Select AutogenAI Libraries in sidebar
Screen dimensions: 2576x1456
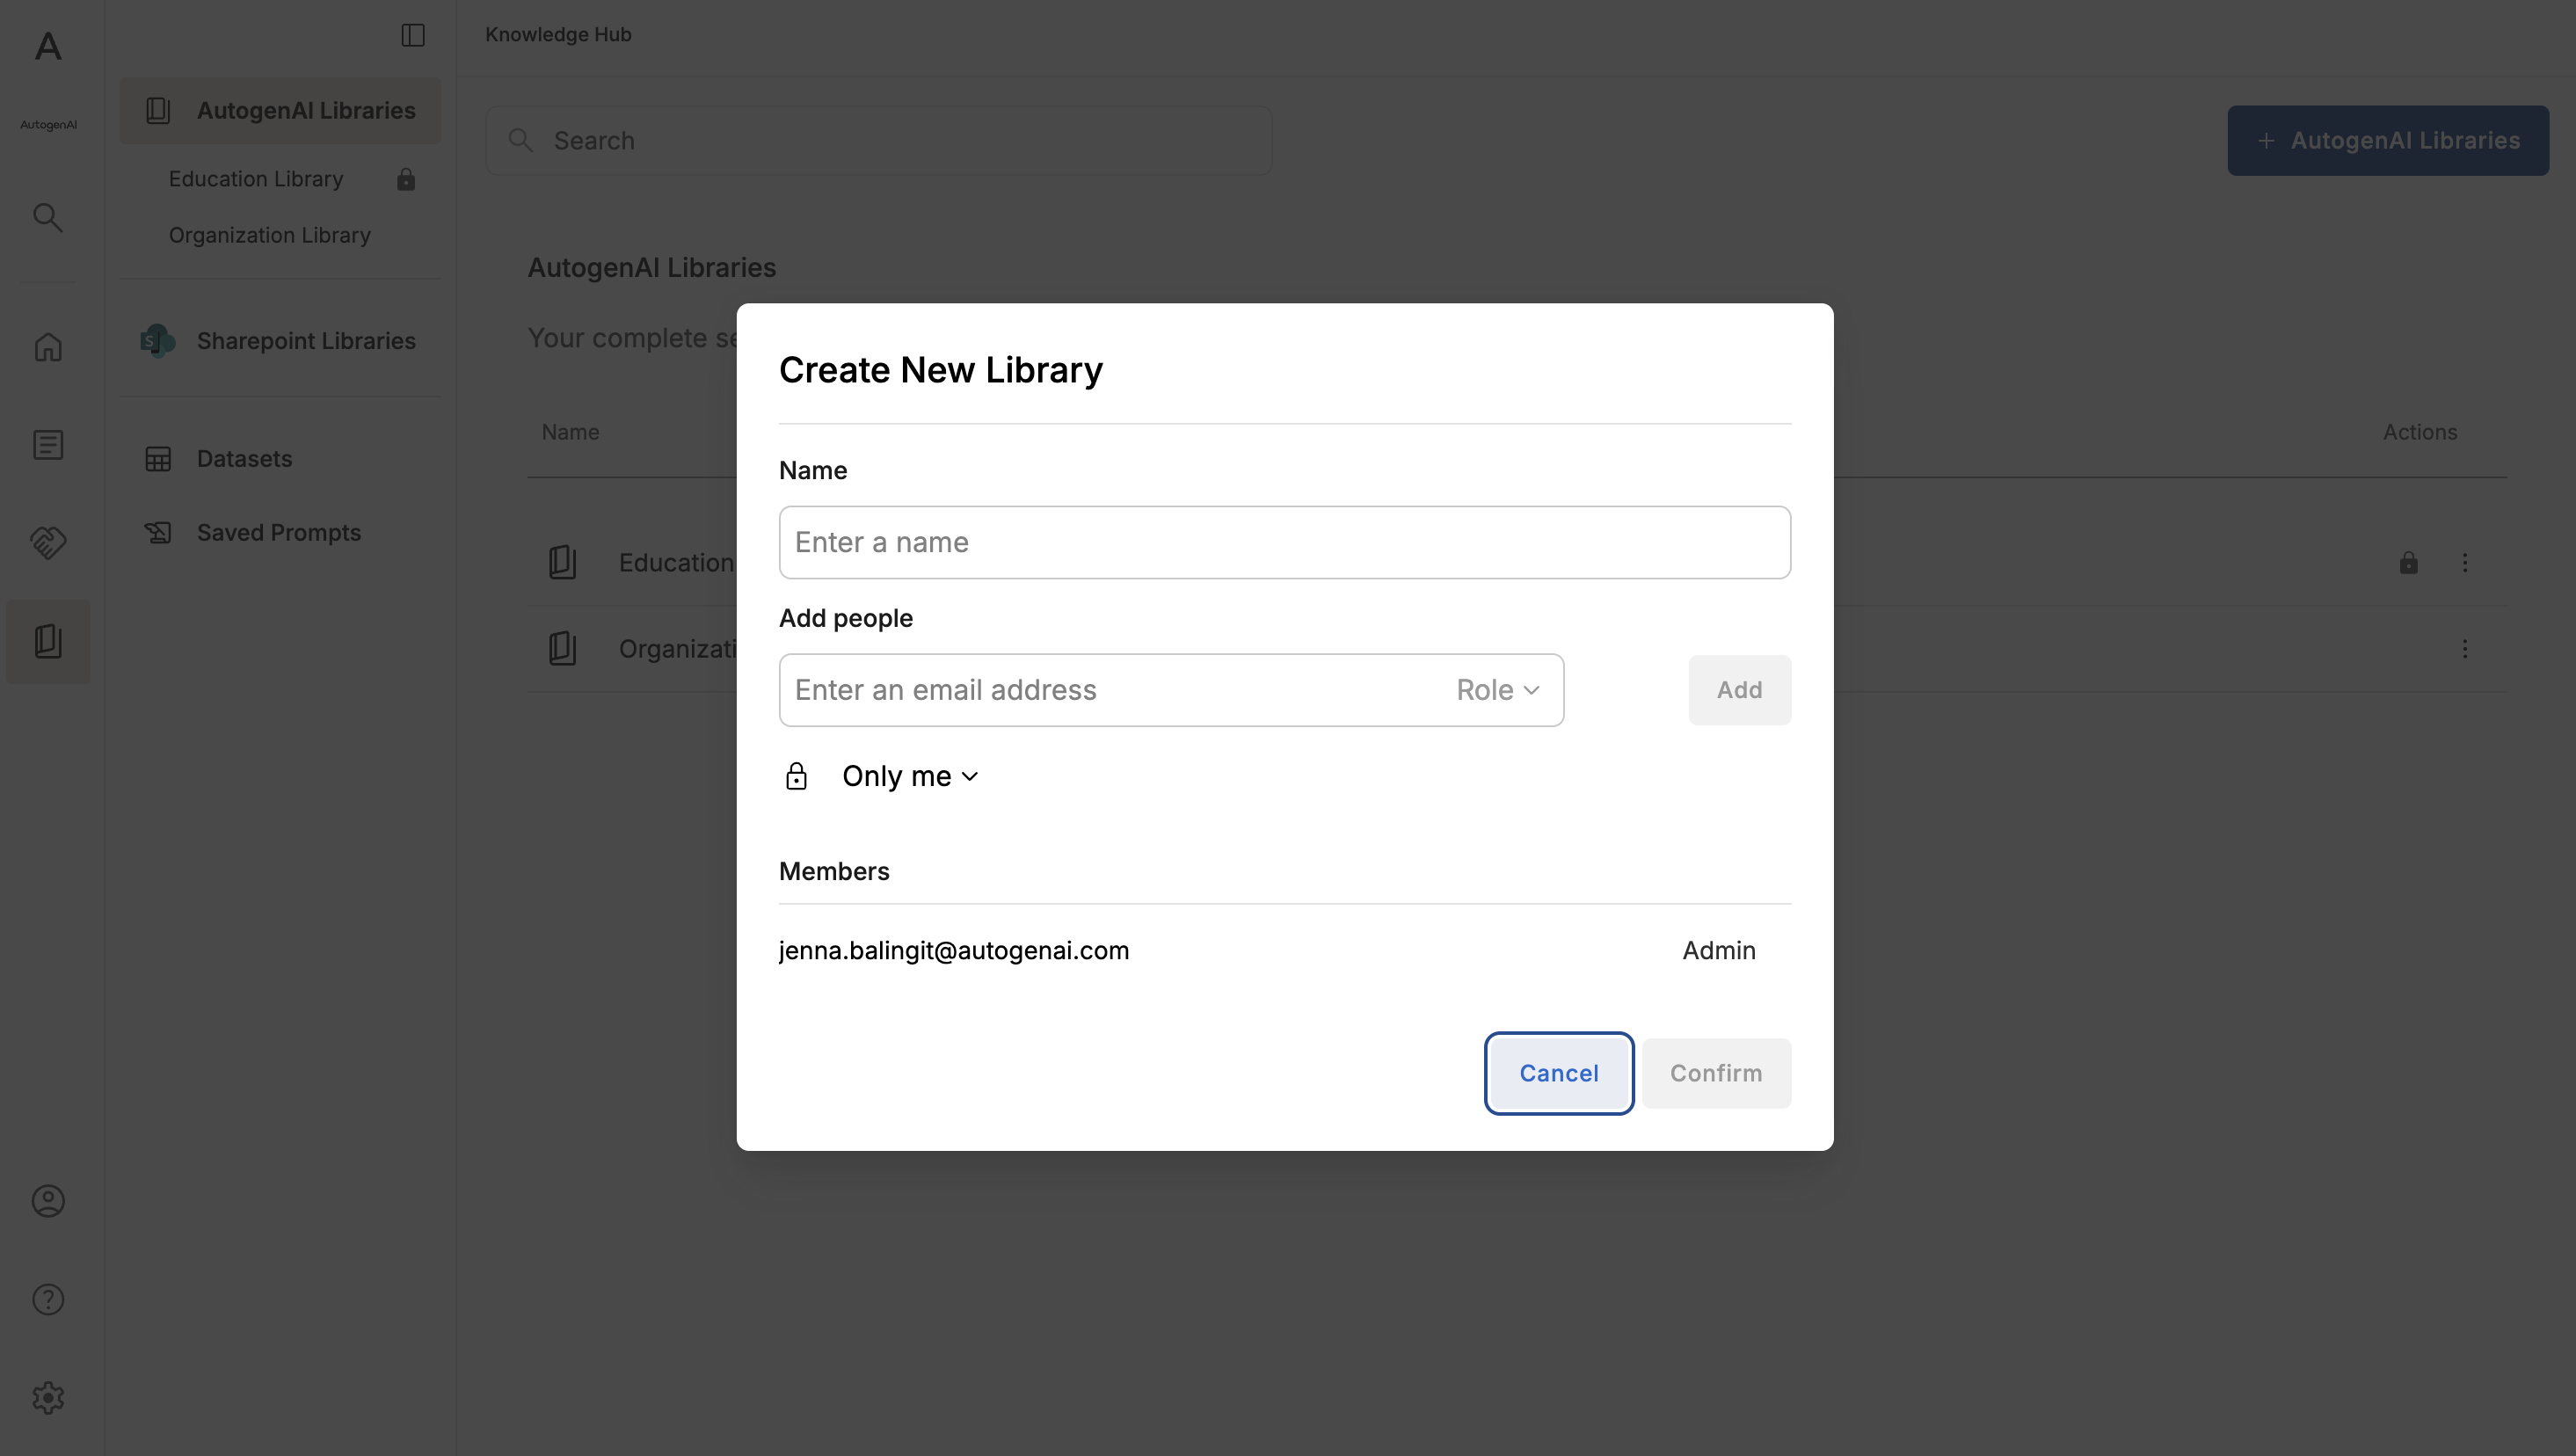click(x=280, y=111)
